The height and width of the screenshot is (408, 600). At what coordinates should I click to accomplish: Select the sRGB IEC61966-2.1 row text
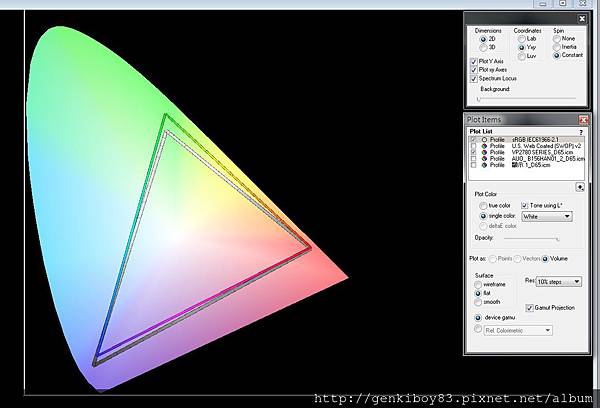pos(535,140)
